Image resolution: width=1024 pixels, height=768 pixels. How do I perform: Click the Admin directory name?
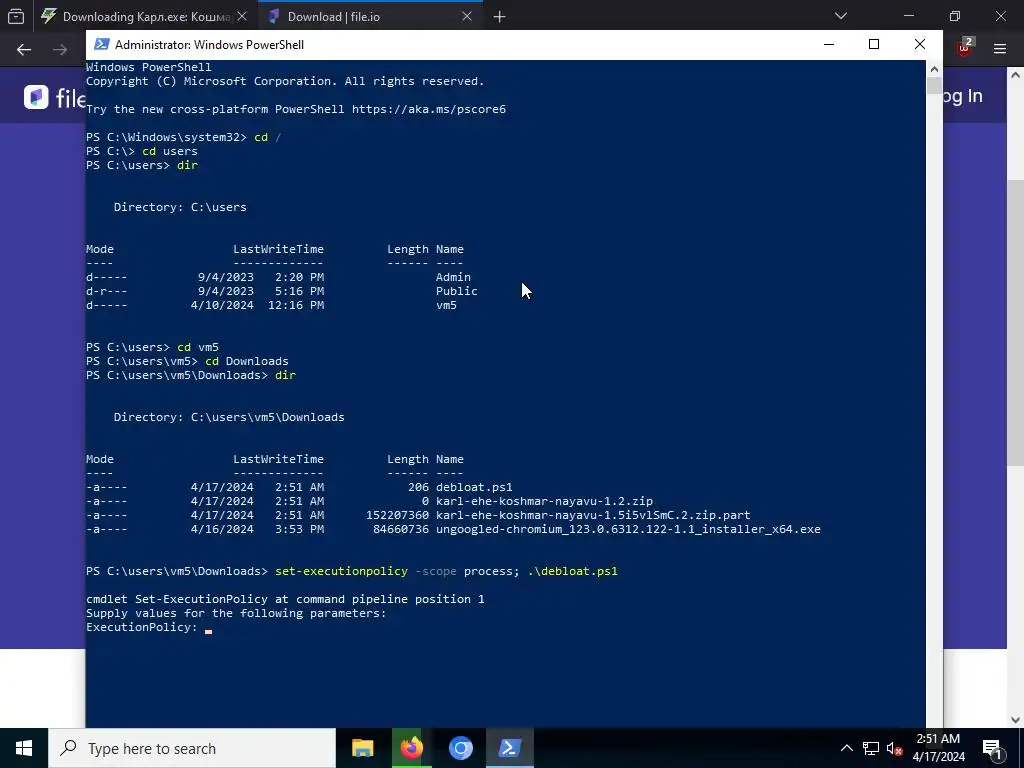453,278
